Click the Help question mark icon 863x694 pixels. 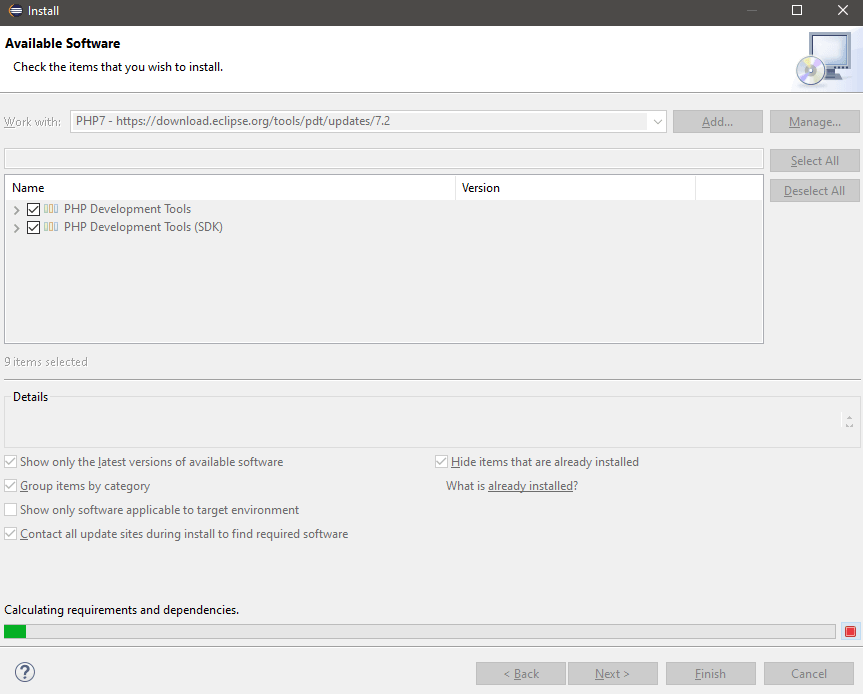[x=24, y=672]
